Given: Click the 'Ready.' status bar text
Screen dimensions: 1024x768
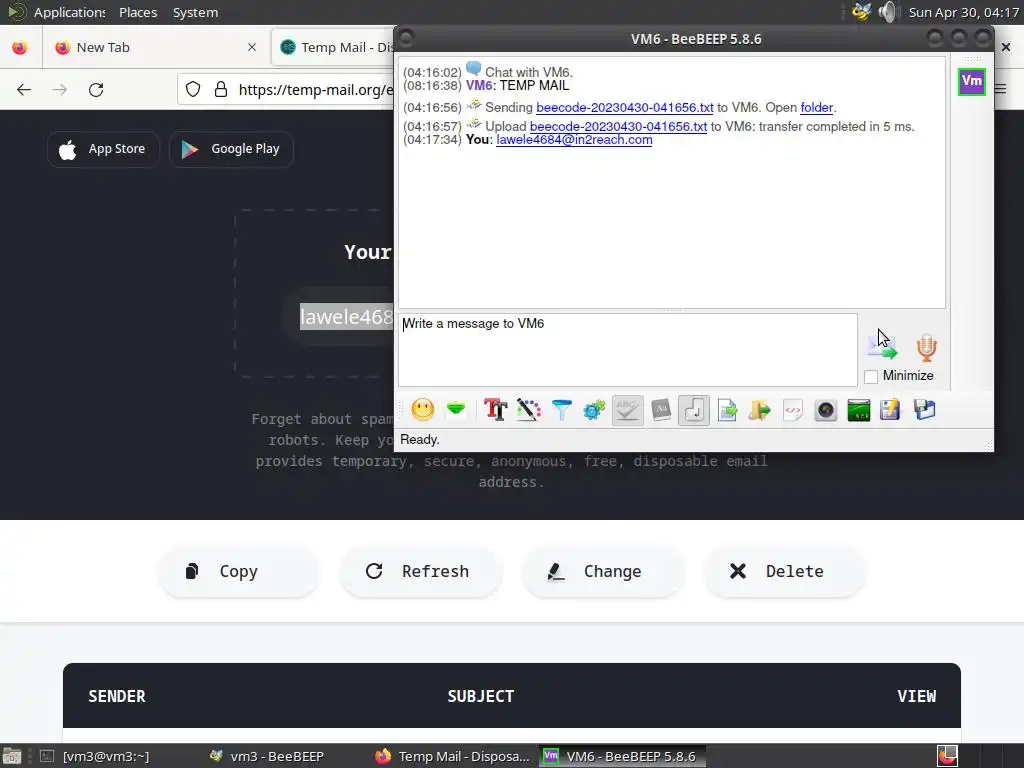Looking at the screenshot, I should [x=420, y=440].
